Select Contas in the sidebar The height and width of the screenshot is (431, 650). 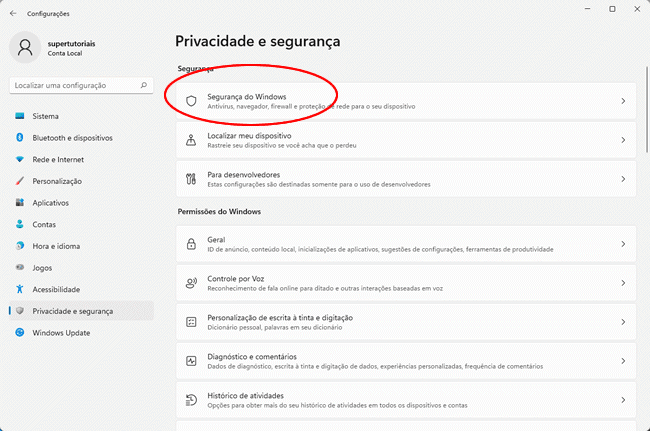click(x=81, y=224)
